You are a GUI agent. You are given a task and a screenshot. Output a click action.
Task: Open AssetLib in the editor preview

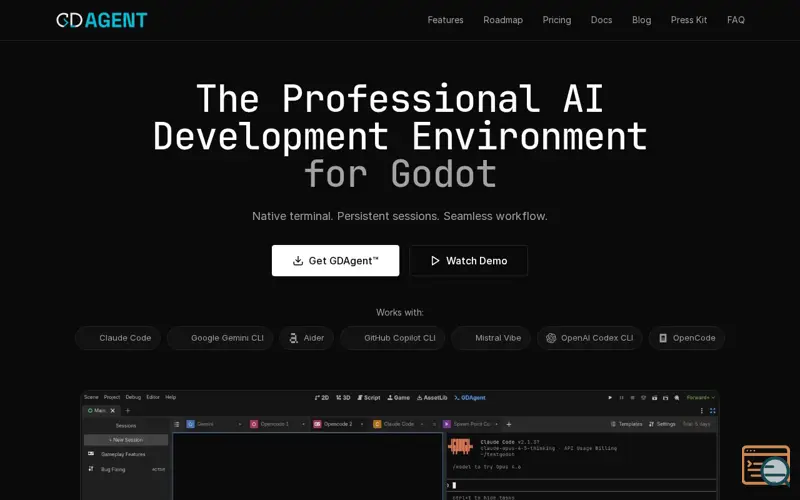[x=432, y=397]
